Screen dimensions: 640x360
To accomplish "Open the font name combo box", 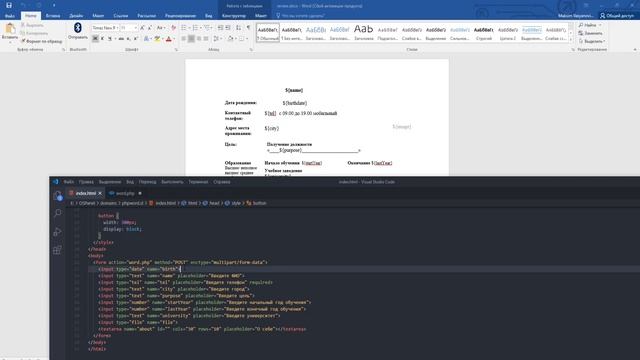I will (x=105, y=28).
